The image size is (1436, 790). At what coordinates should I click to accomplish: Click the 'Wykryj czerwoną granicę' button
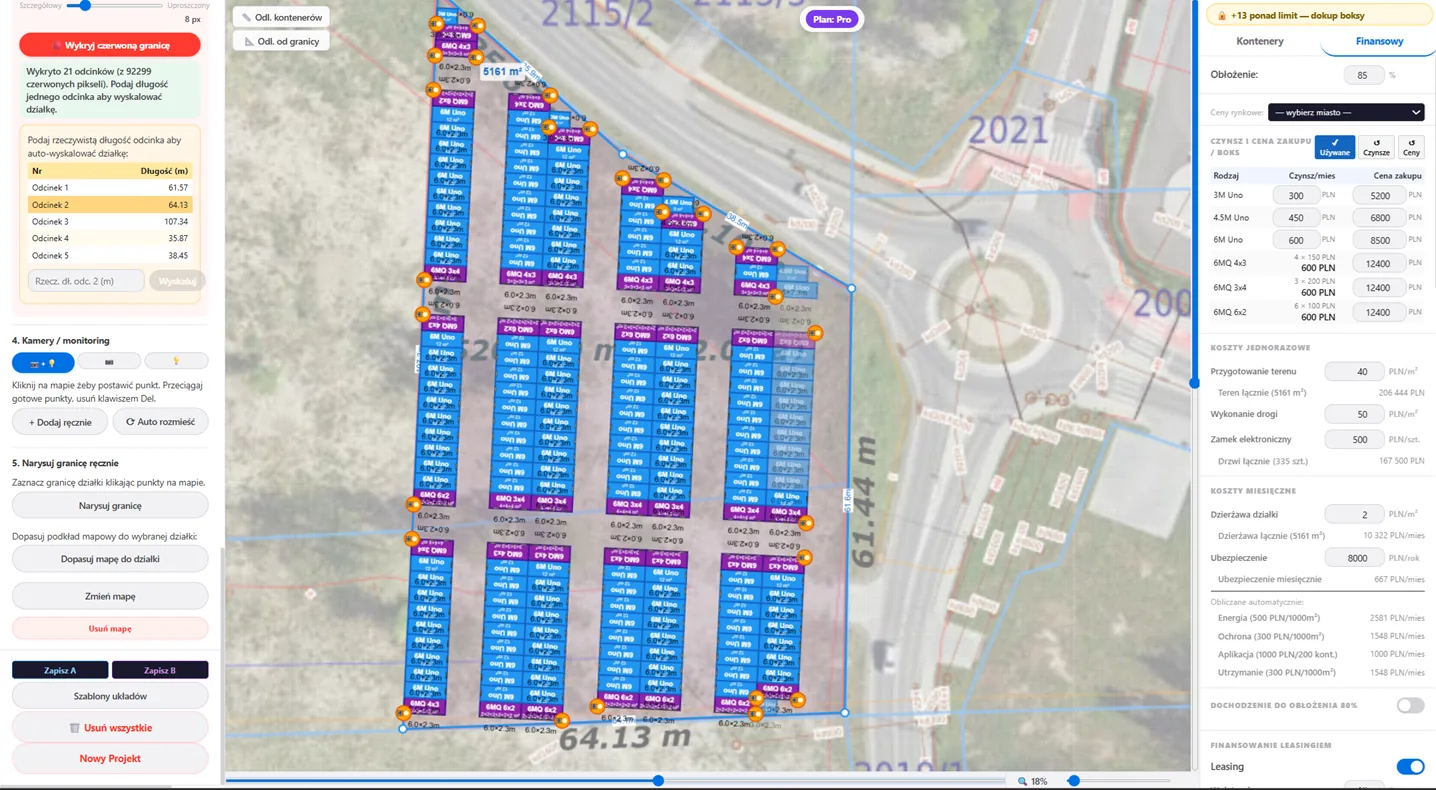tap(110, 45)
